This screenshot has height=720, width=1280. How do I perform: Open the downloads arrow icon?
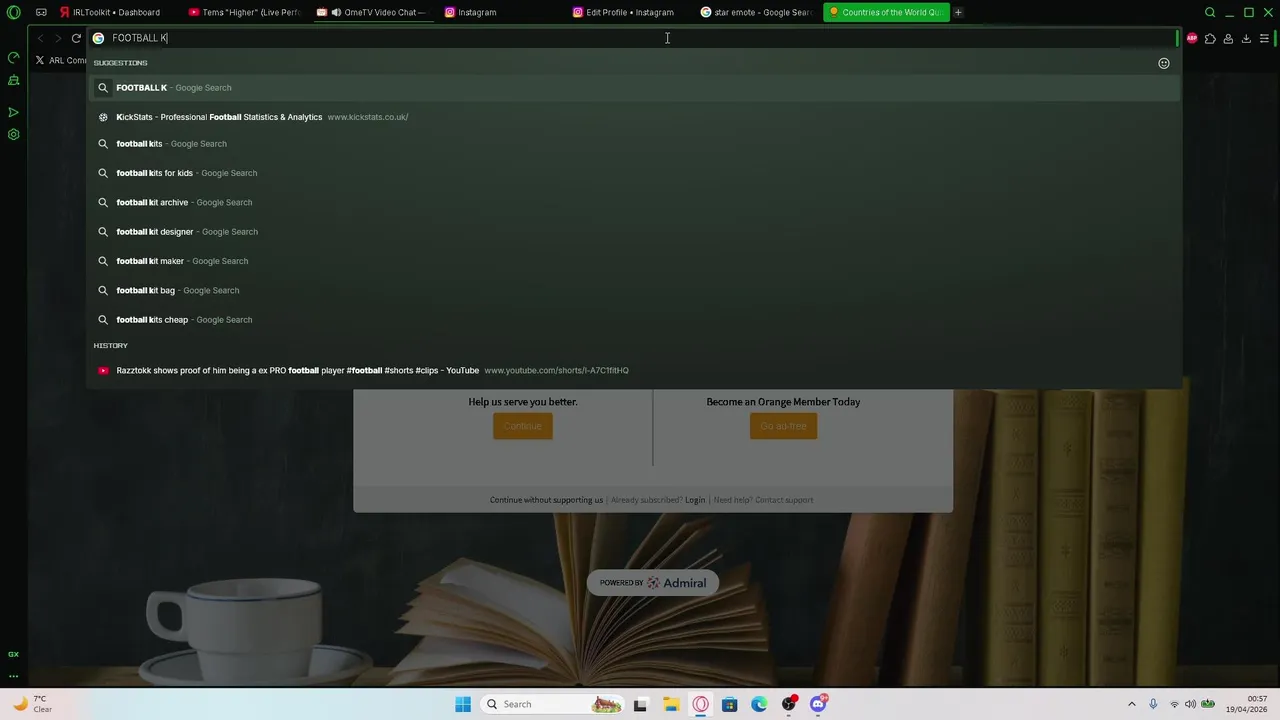(1246, 38)
